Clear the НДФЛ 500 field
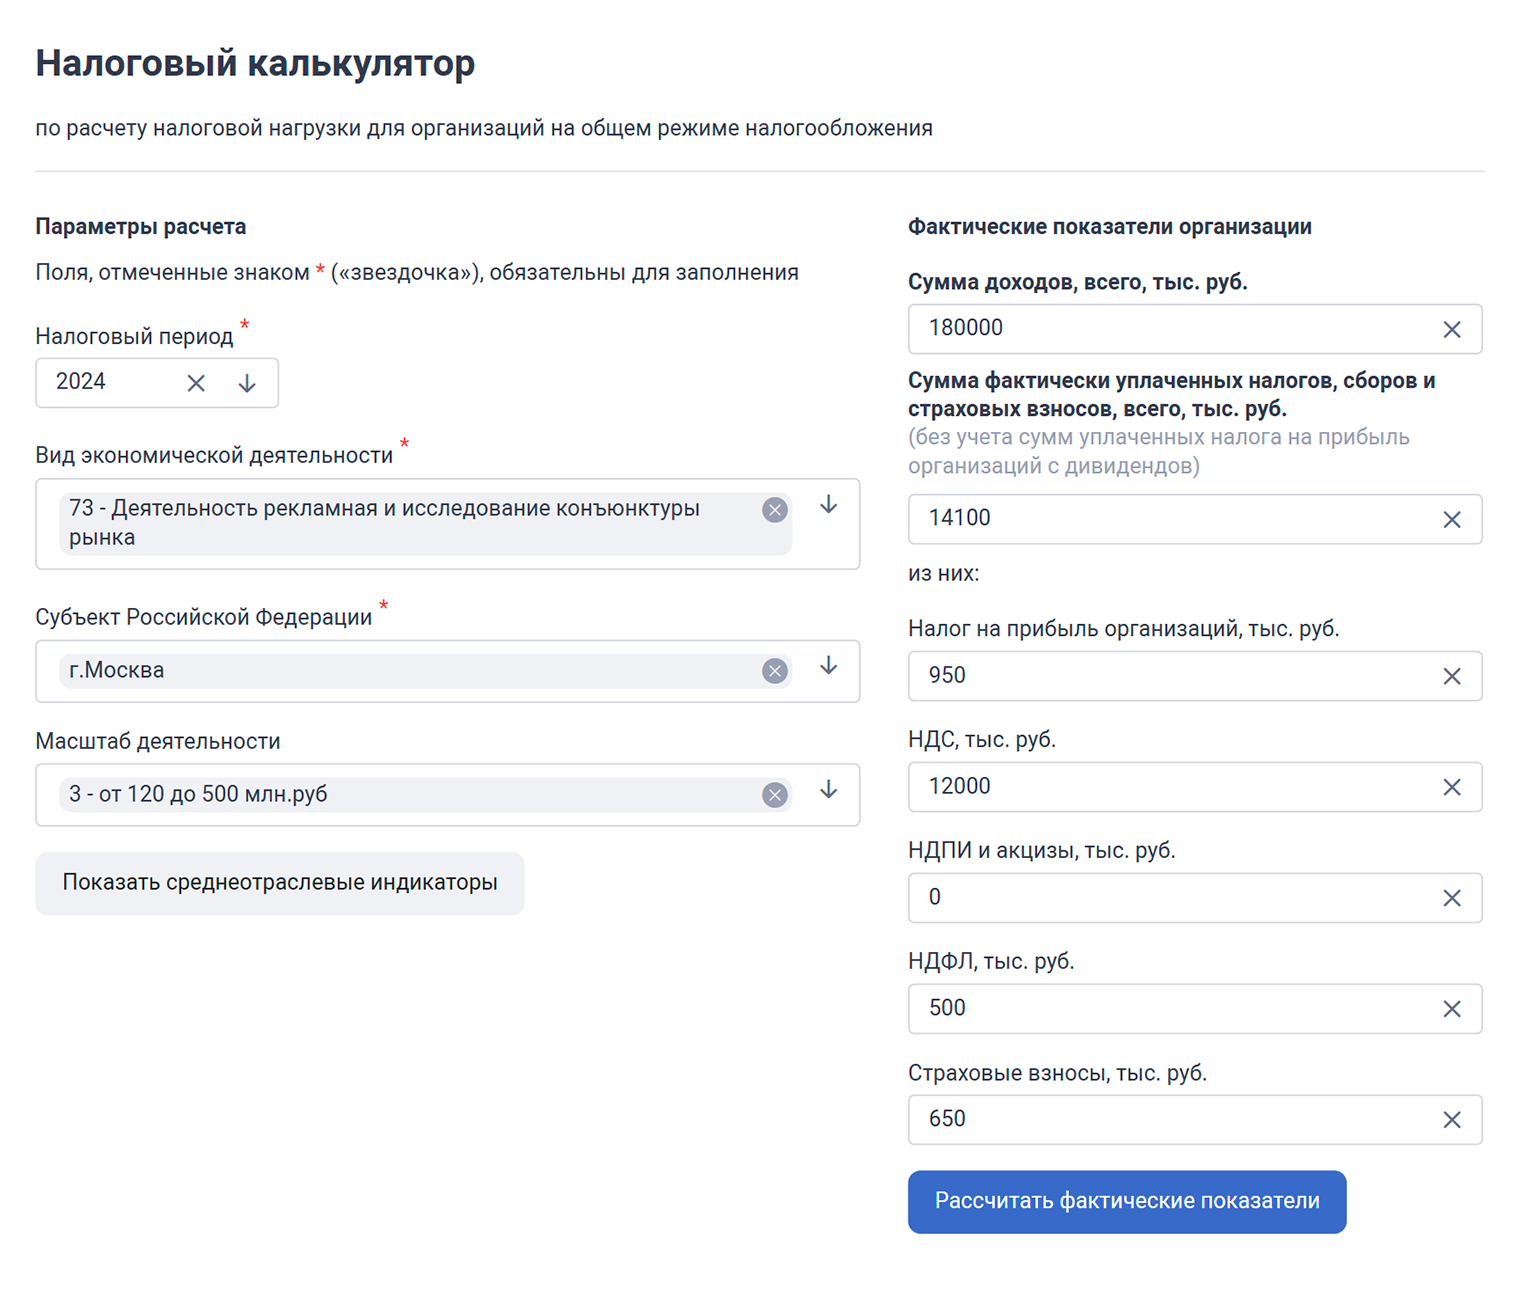Screen dimensions: 1520x1290 pyautogui.click(x=1452, y=1009)
